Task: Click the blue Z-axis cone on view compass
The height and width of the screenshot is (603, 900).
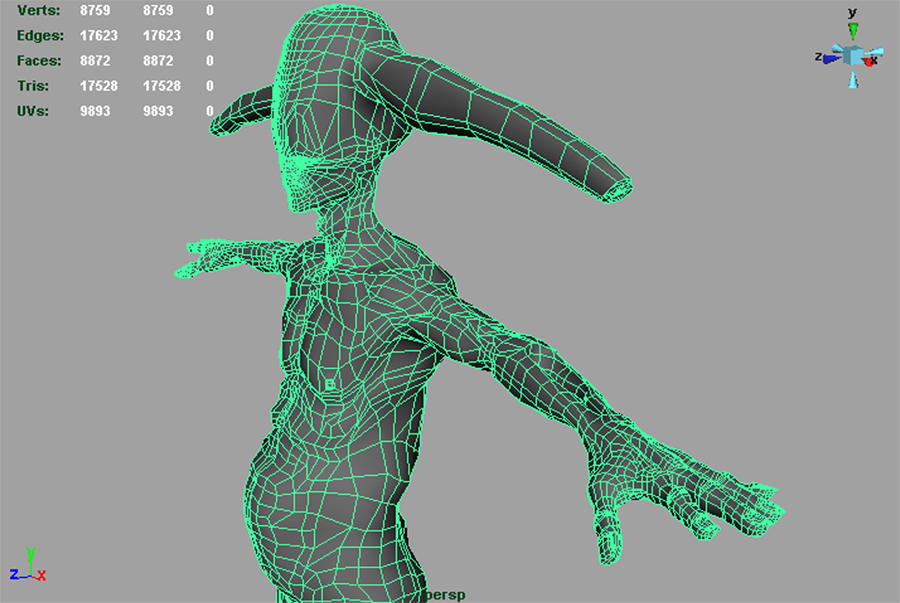Action: click(x=830, y=58)
